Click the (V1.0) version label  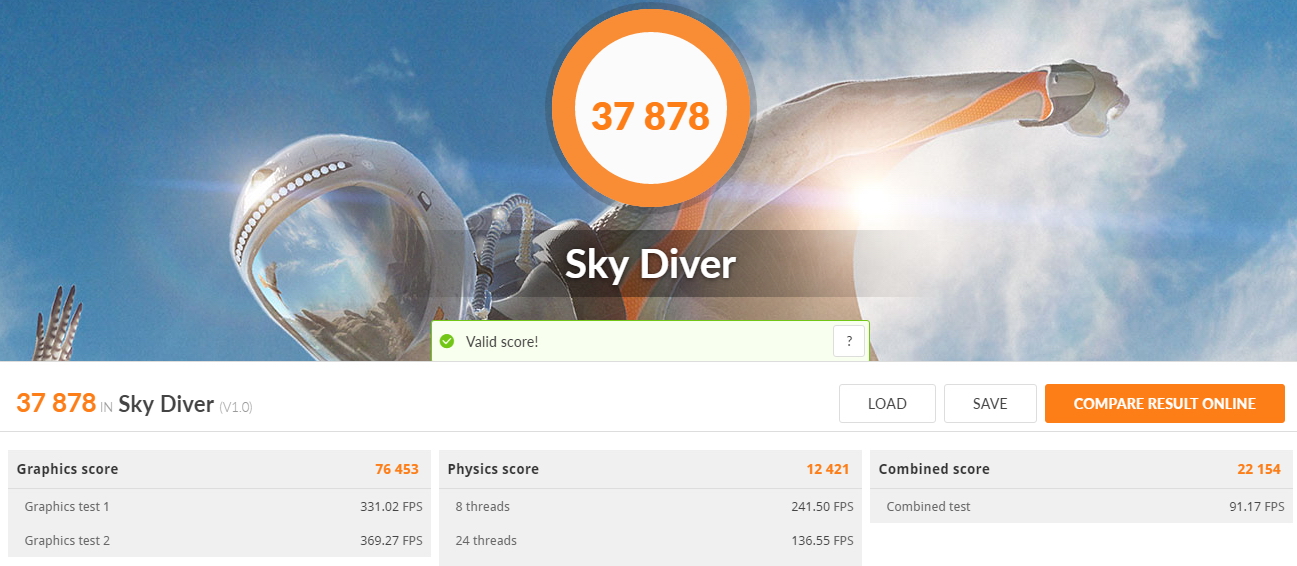236,407
